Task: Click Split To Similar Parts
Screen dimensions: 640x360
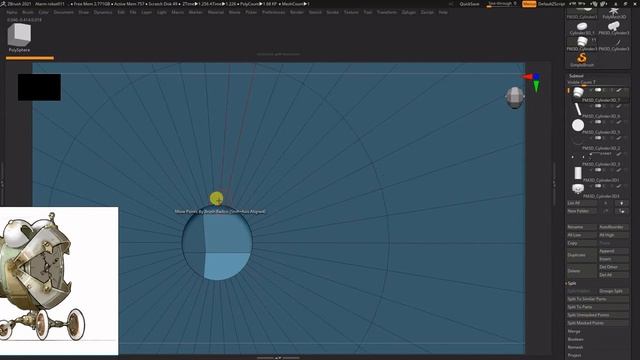Action: click(598, 299)
